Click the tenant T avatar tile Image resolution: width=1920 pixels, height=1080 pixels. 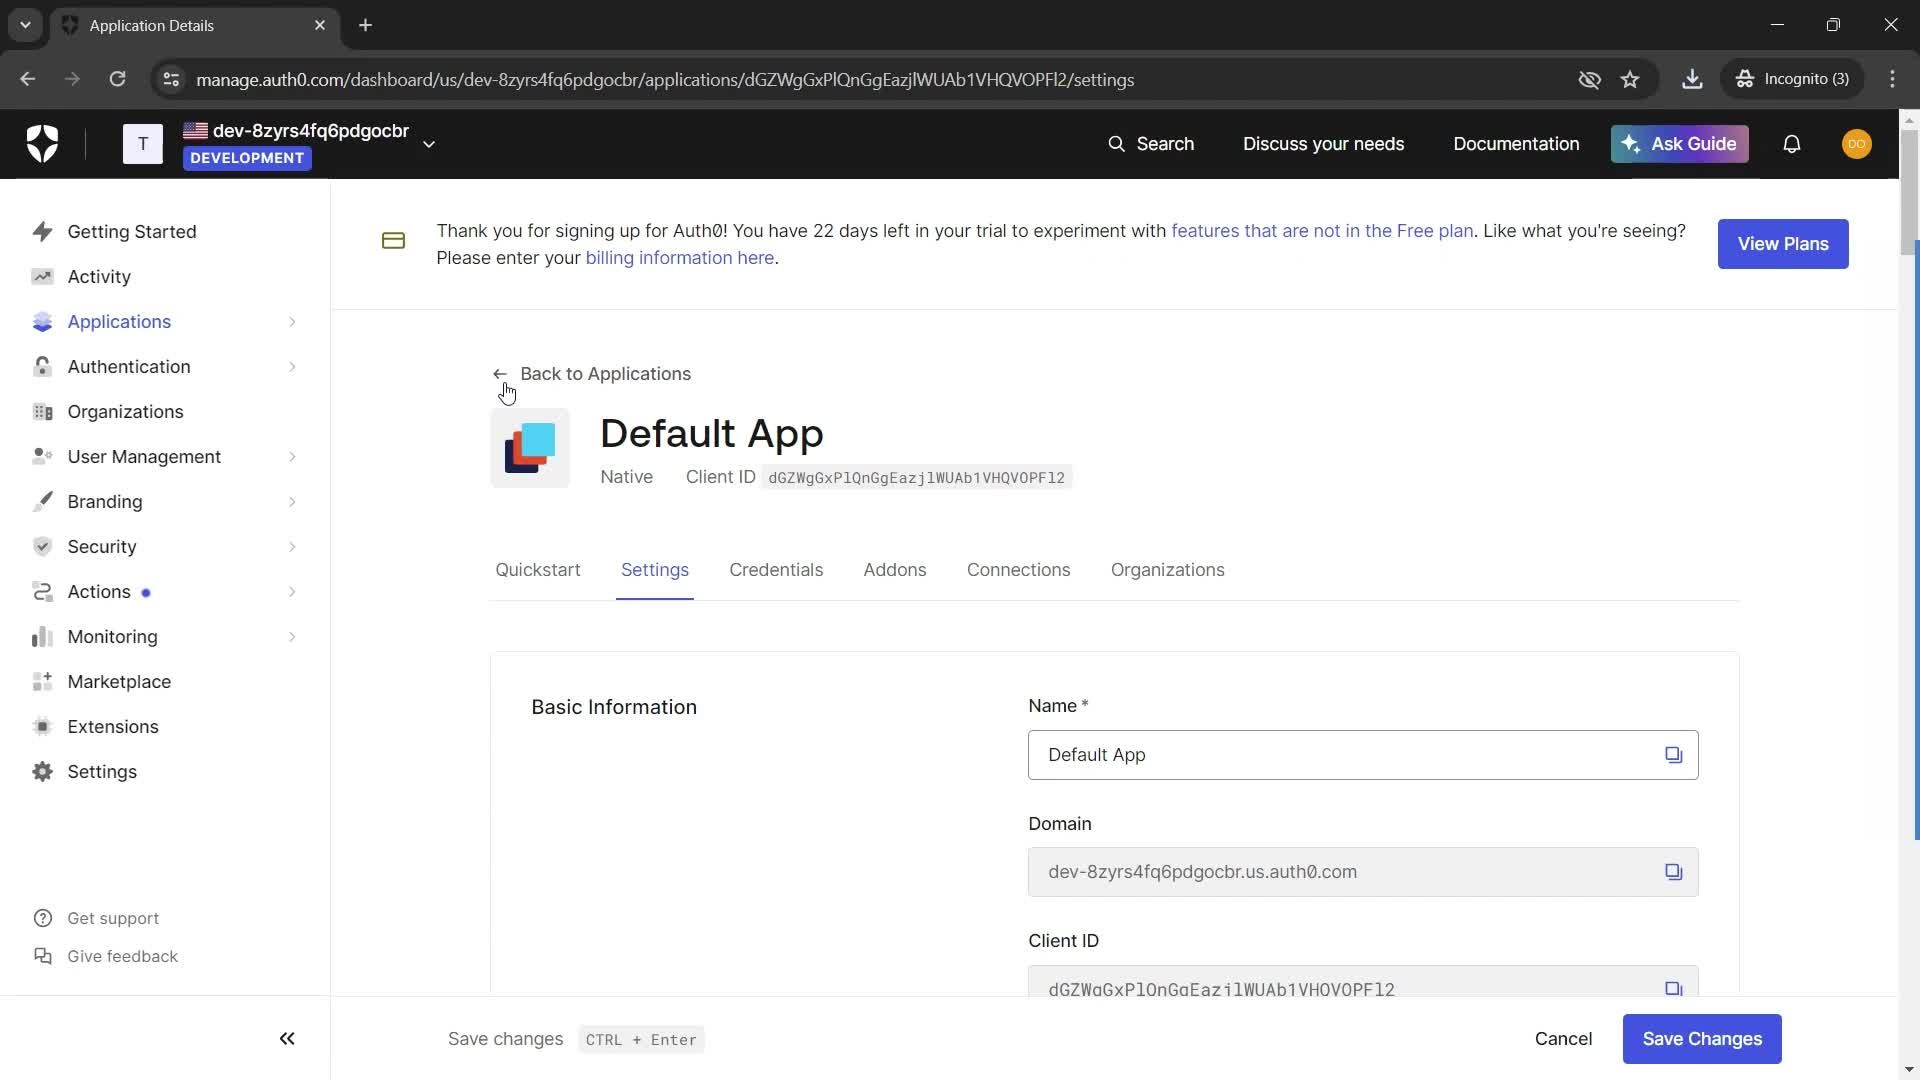click(x=143, y=144)
